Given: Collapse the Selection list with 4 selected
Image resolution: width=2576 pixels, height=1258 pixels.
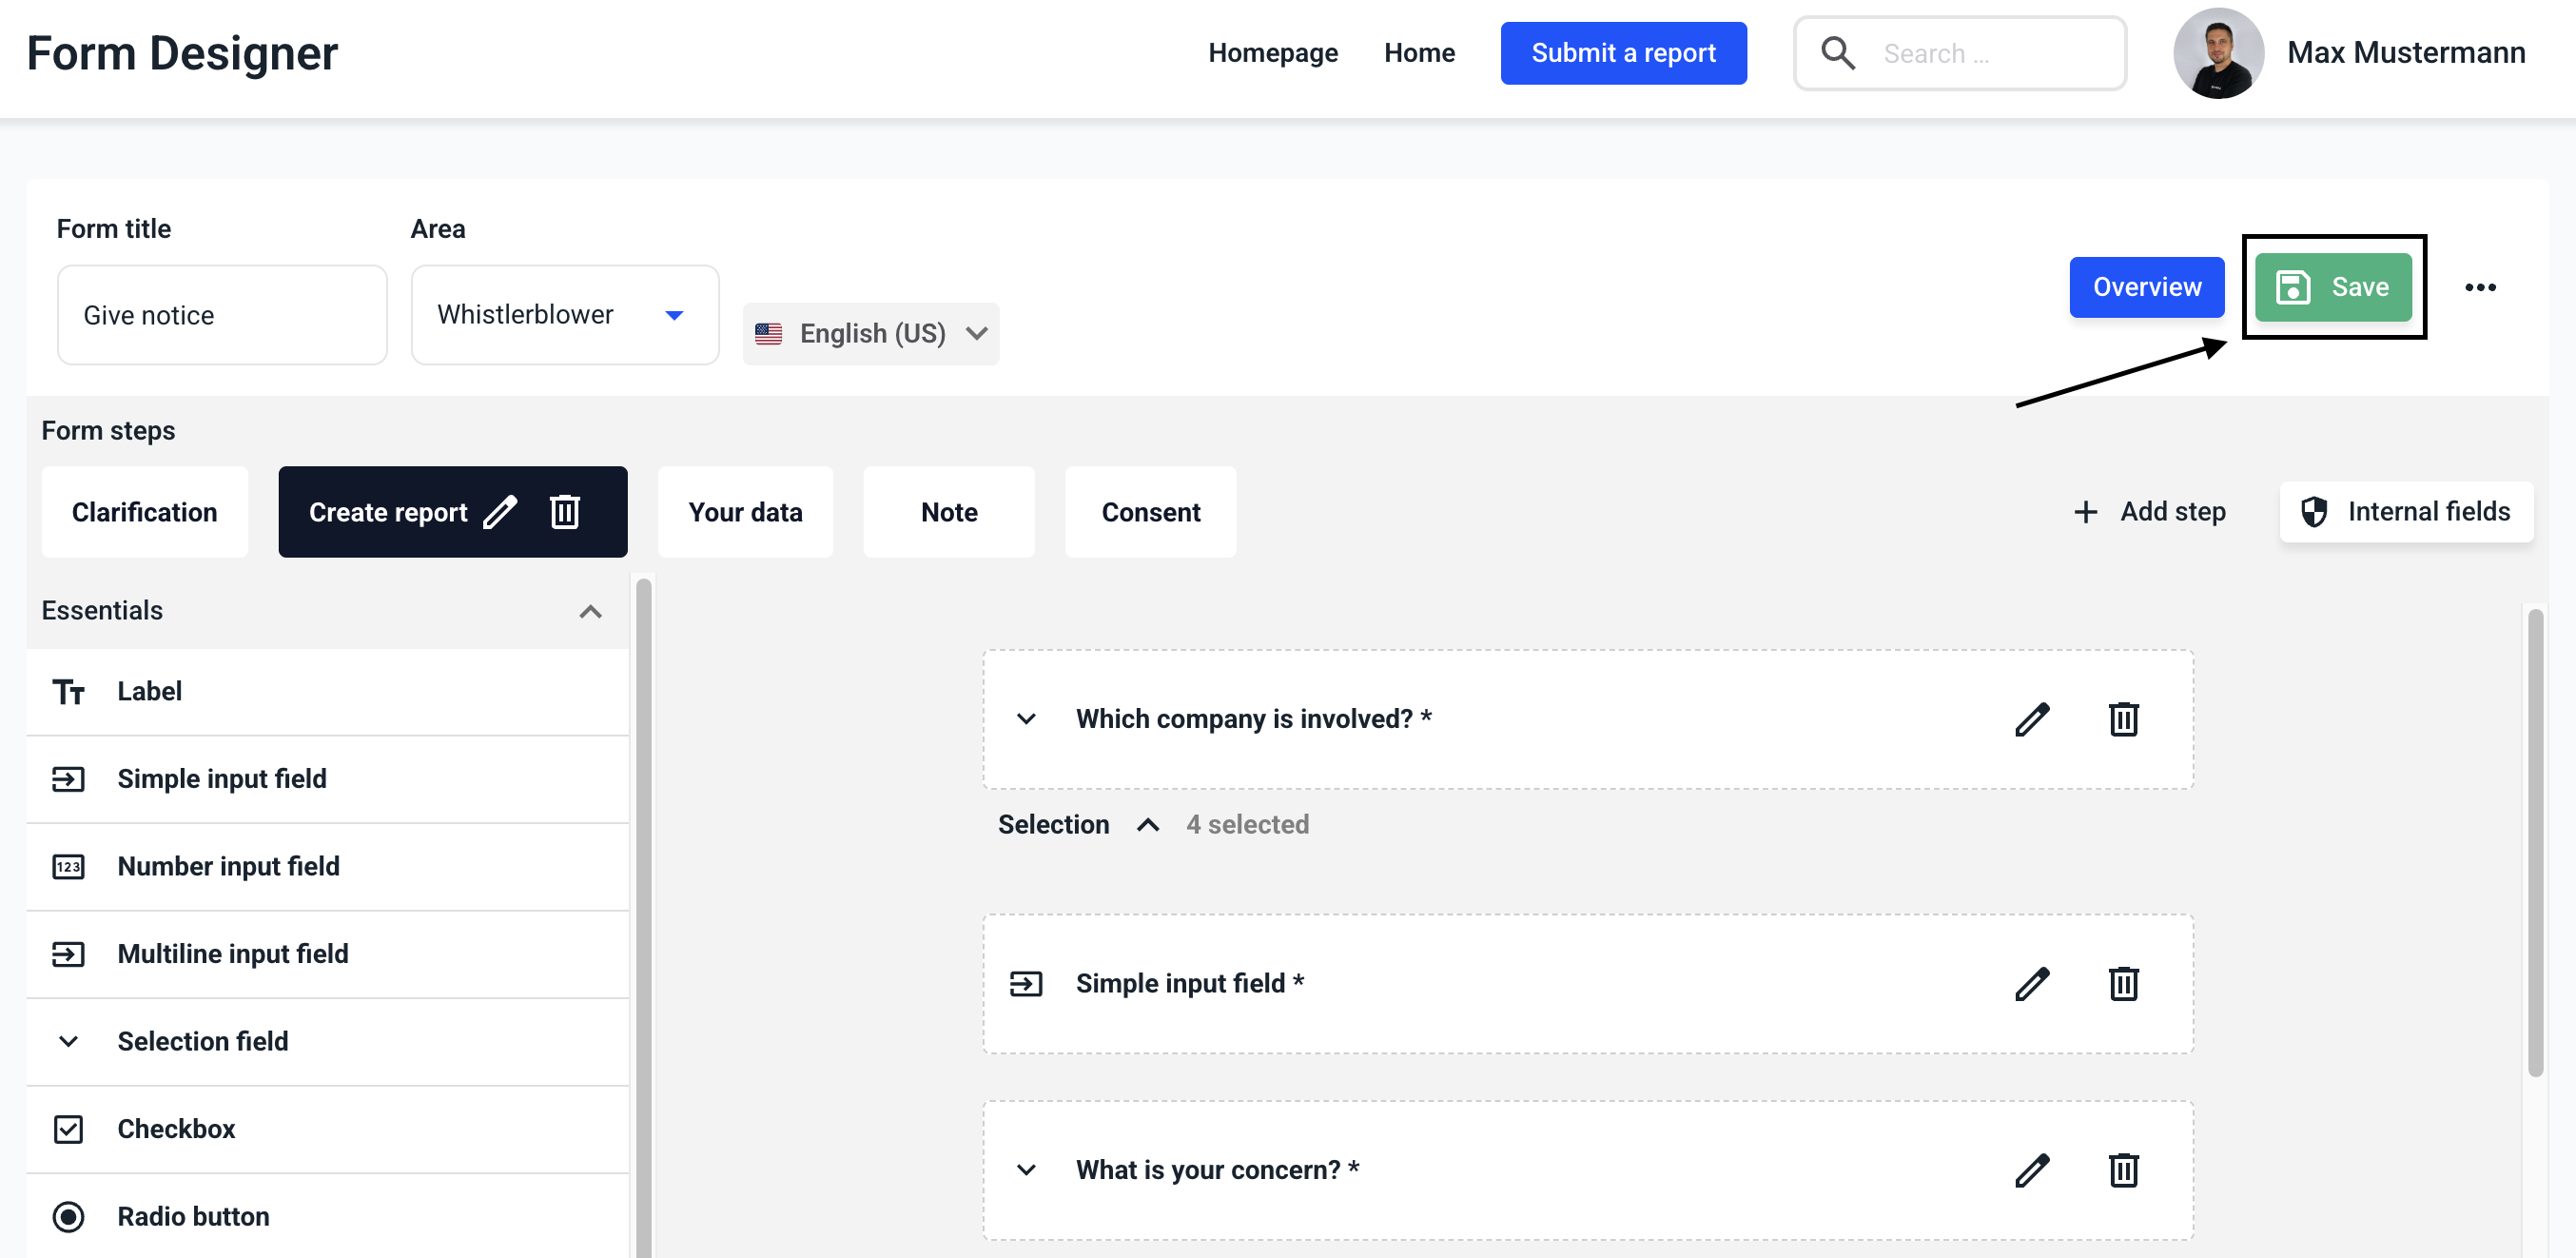Looking at the screenshot, I should click(x=1147, y=825).
